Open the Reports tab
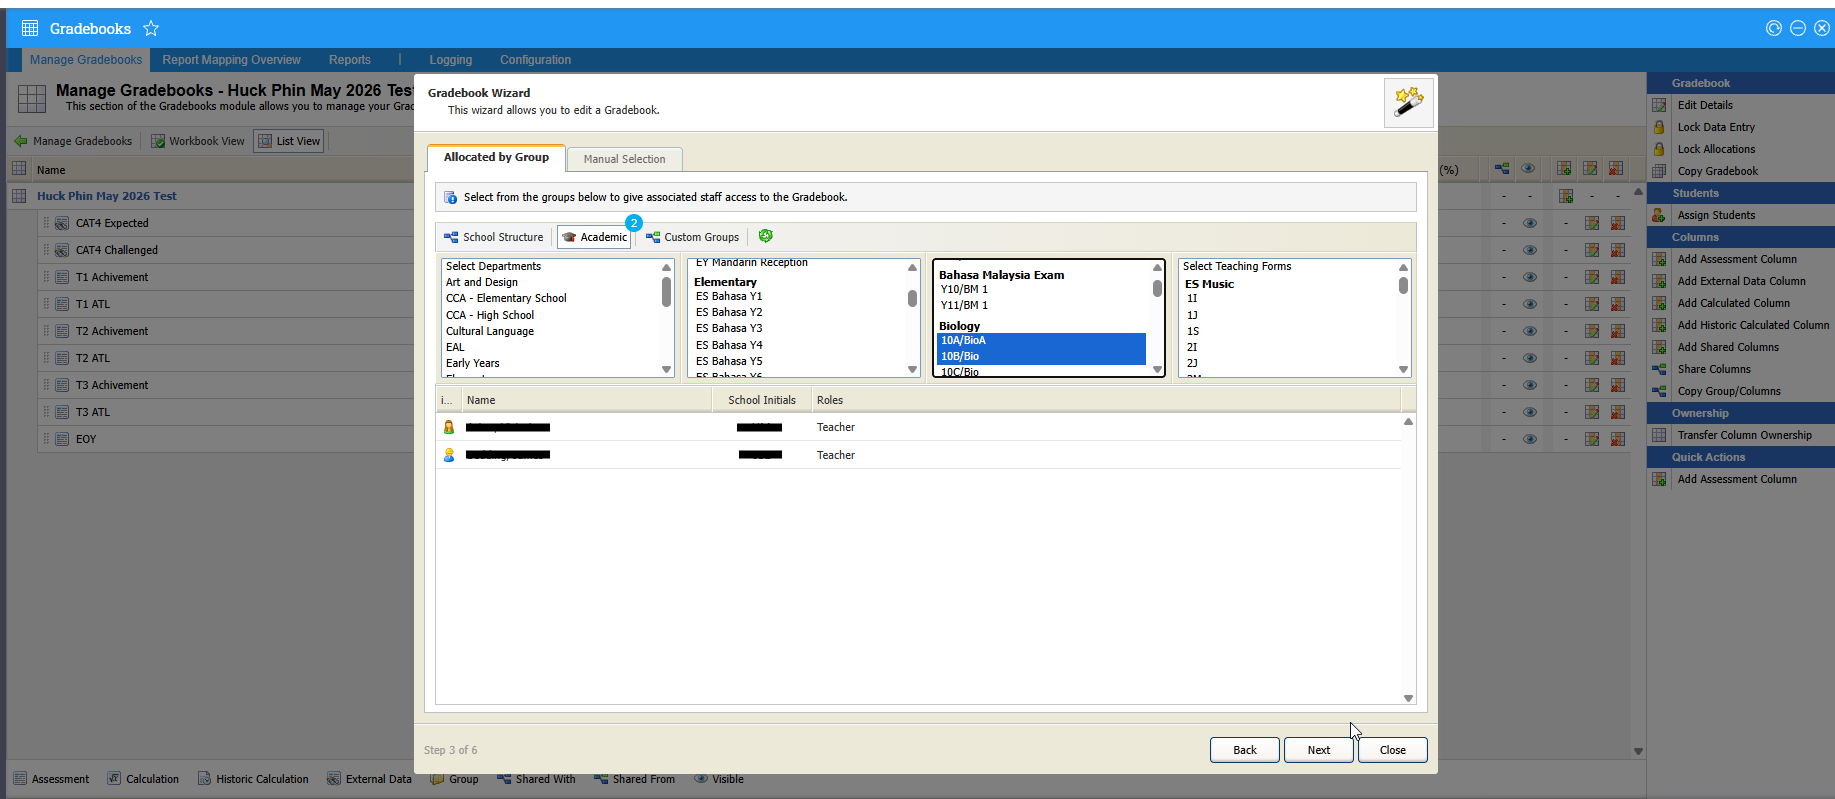This screenshot has height=799, width=1835. 350,60
